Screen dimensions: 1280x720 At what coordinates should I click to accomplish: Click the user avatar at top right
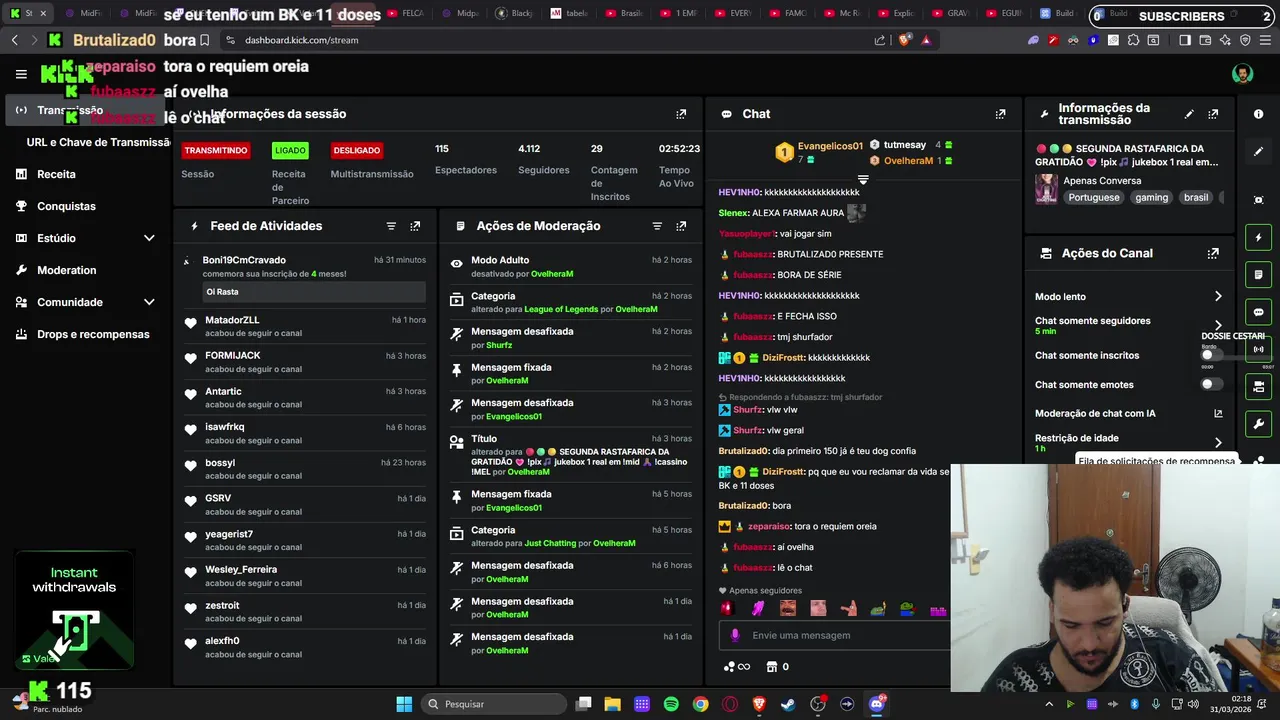click(x=1242, y=74)
